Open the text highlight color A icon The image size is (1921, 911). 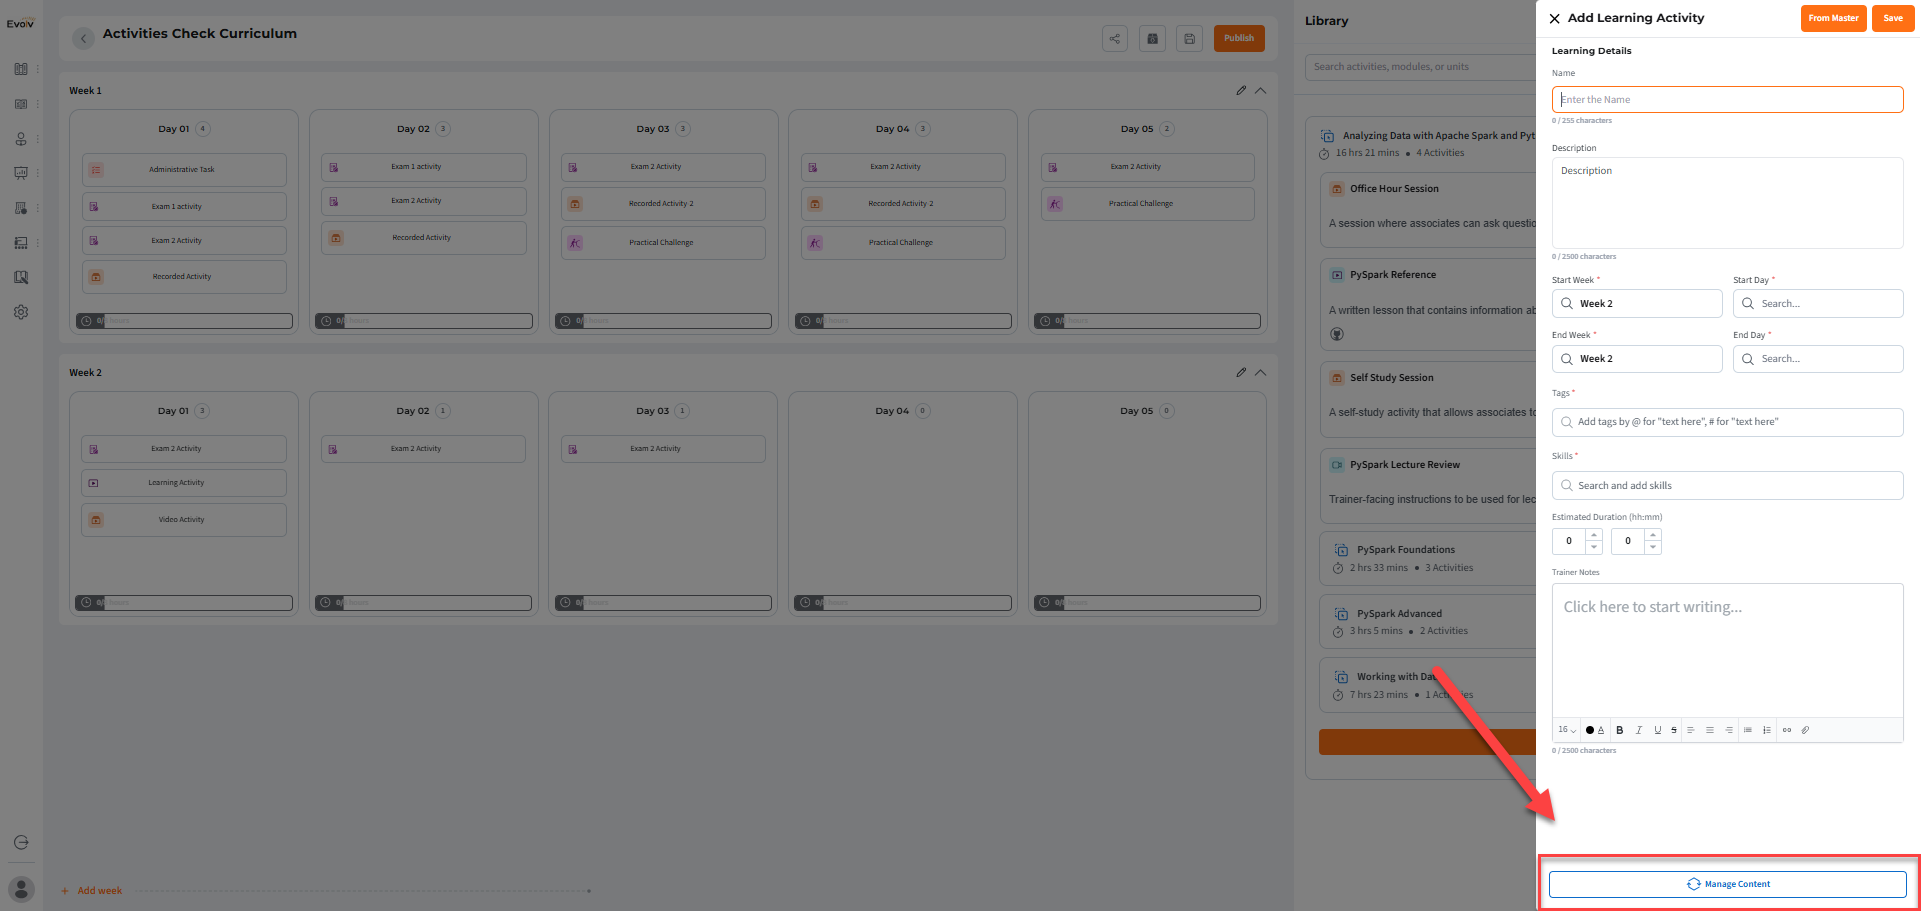(1601, 730)
